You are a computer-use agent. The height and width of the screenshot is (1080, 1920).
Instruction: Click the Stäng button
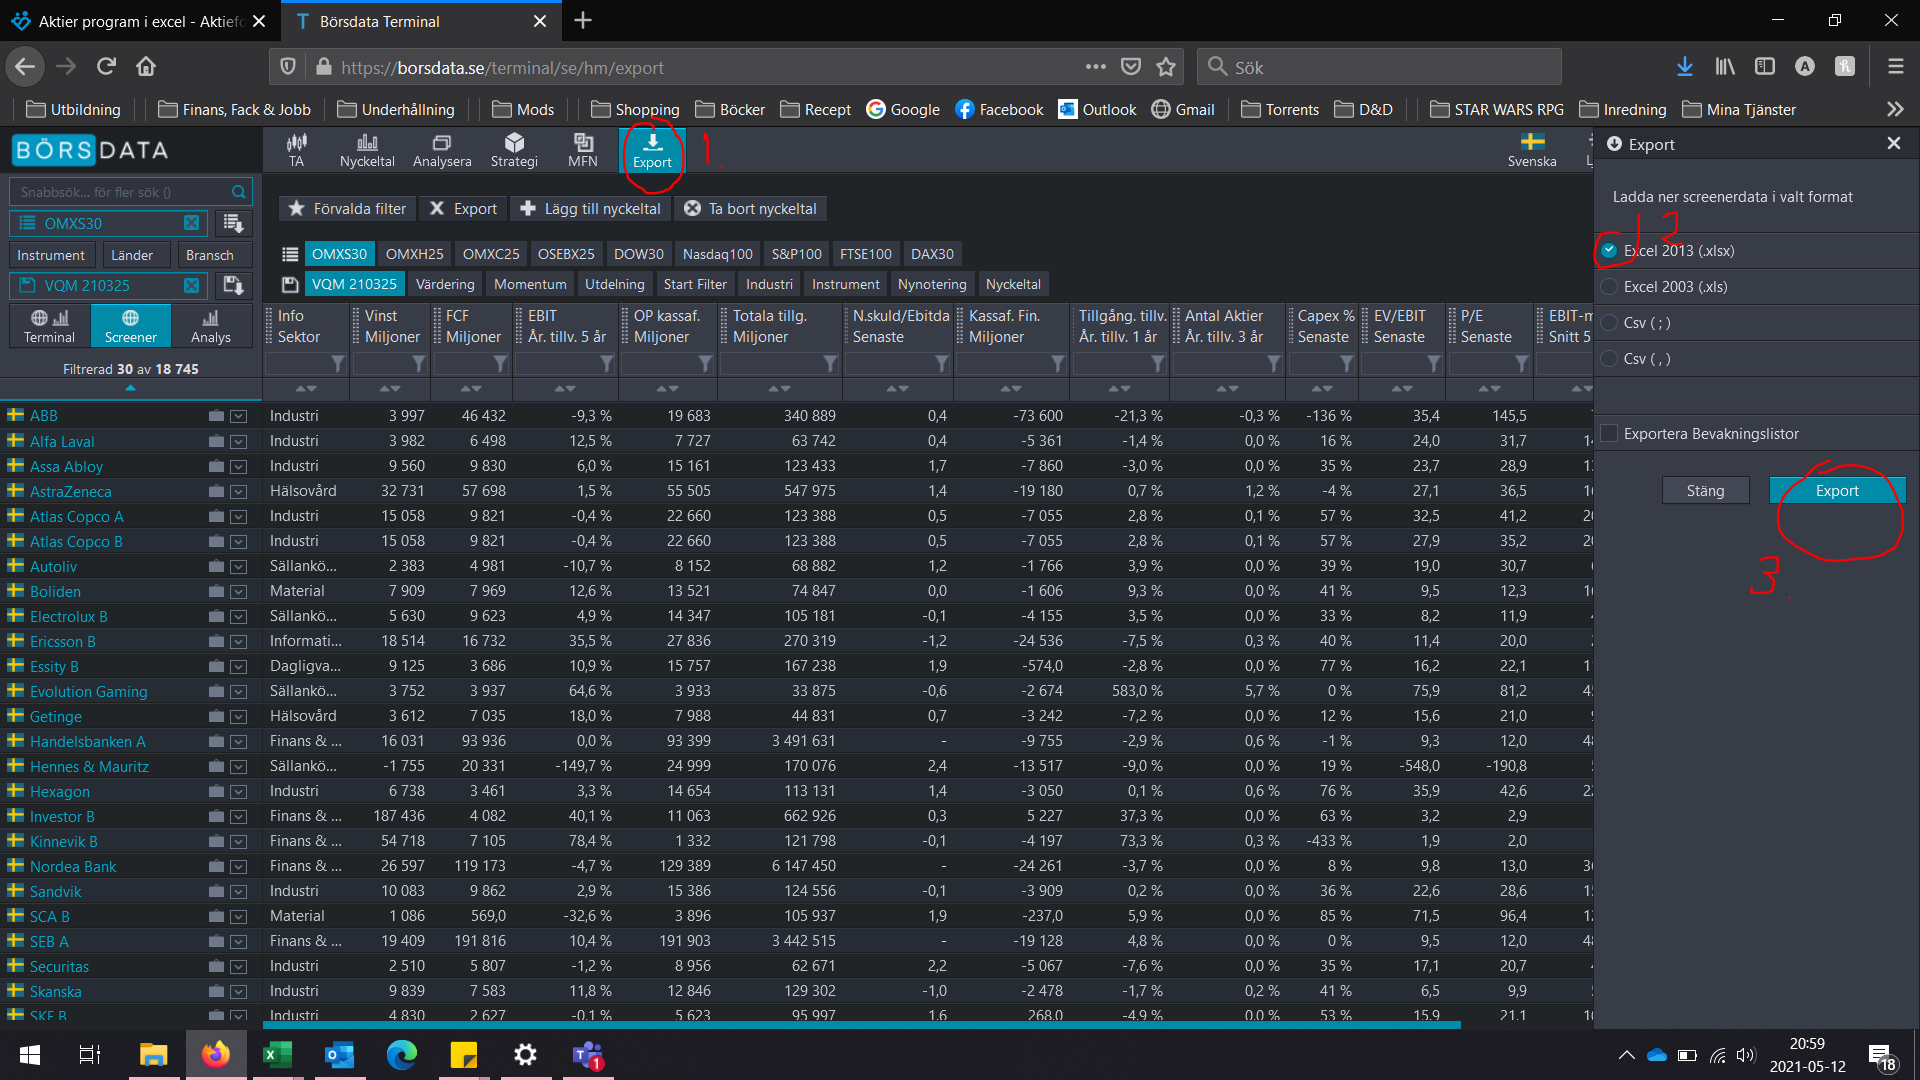[x=1705, y=490]
